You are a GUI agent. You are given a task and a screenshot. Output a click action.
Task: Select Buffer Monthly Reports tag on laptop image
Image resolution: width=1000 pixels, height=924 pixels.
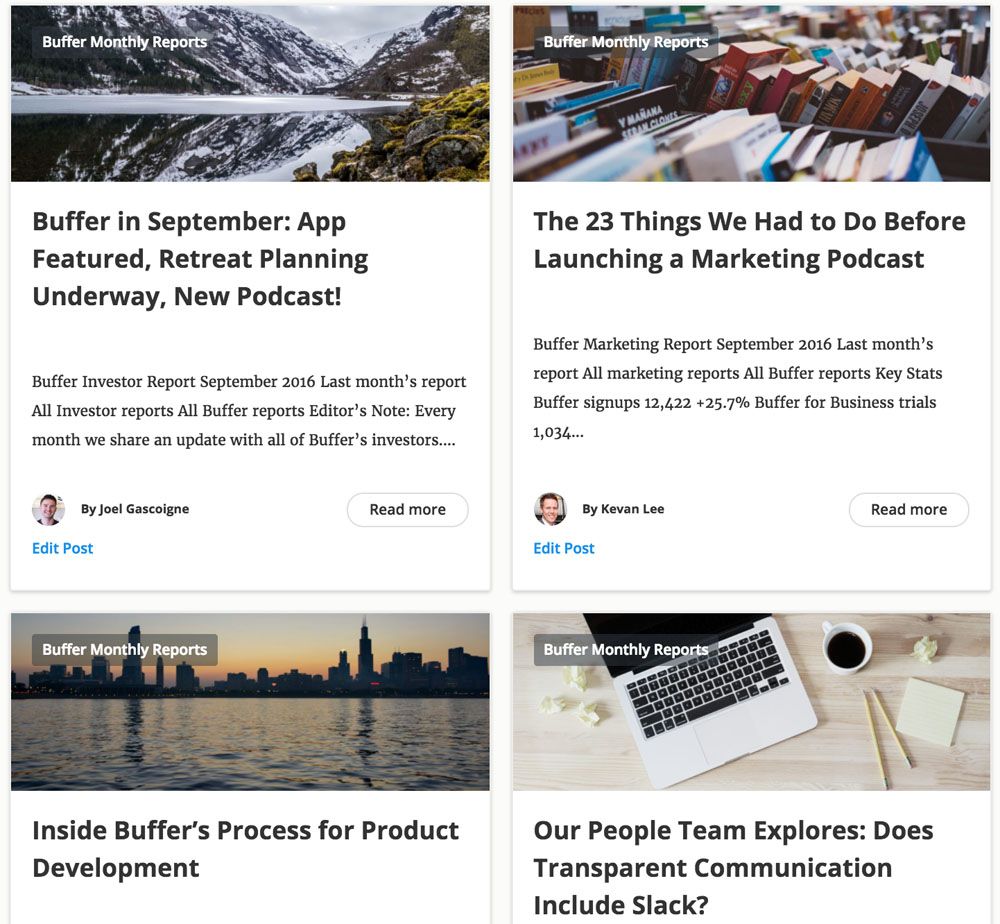coord(626,650)
